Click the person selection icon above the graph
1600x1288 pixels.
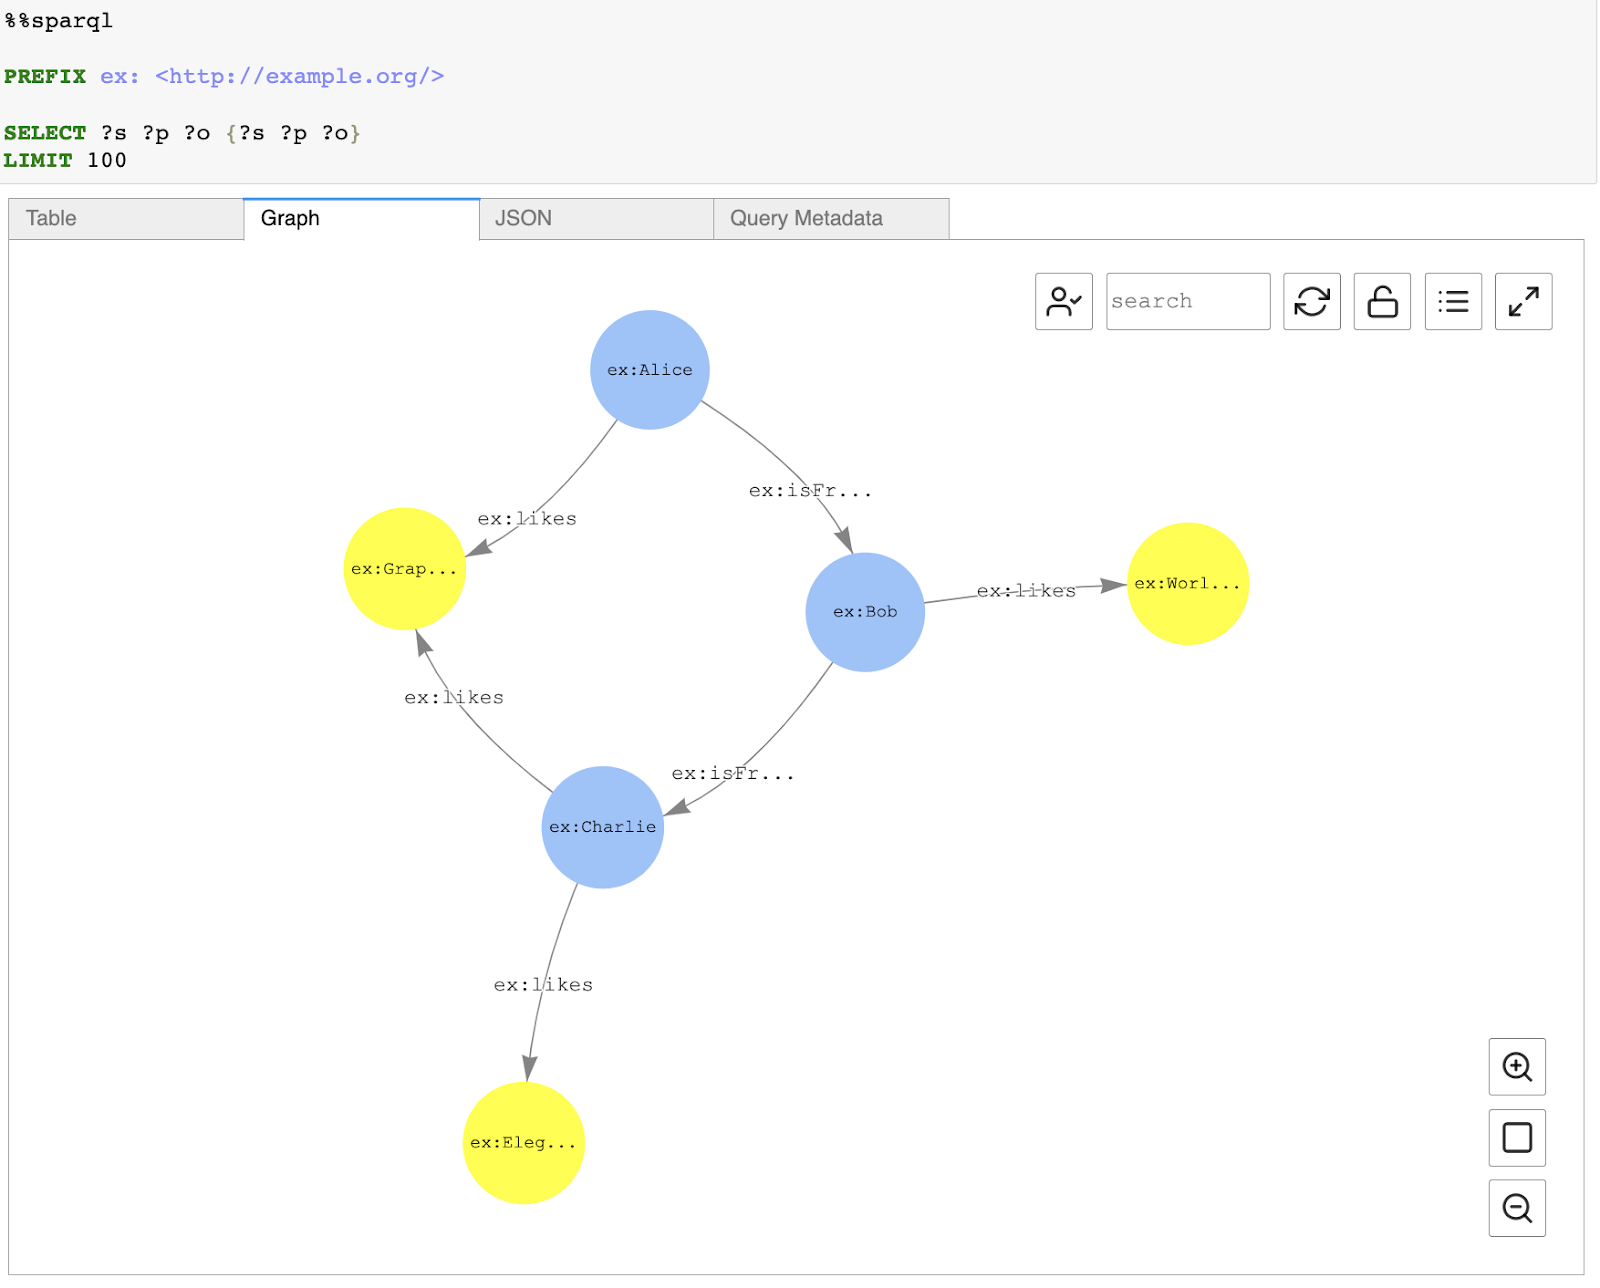tap(1063, 301)
